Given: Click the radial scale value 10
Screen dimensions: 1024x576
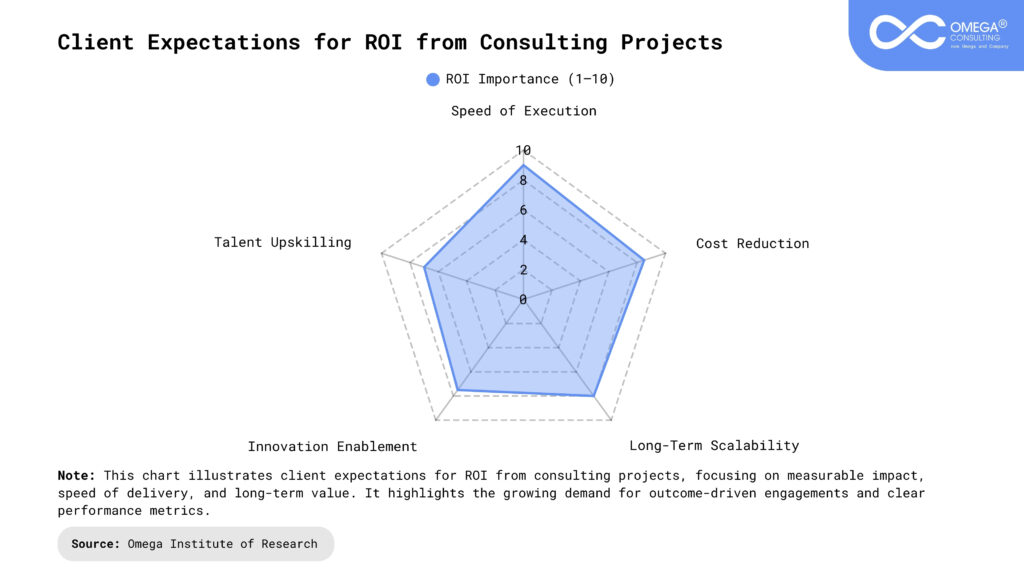Looking at the screenshot, I should click(523, 151).
